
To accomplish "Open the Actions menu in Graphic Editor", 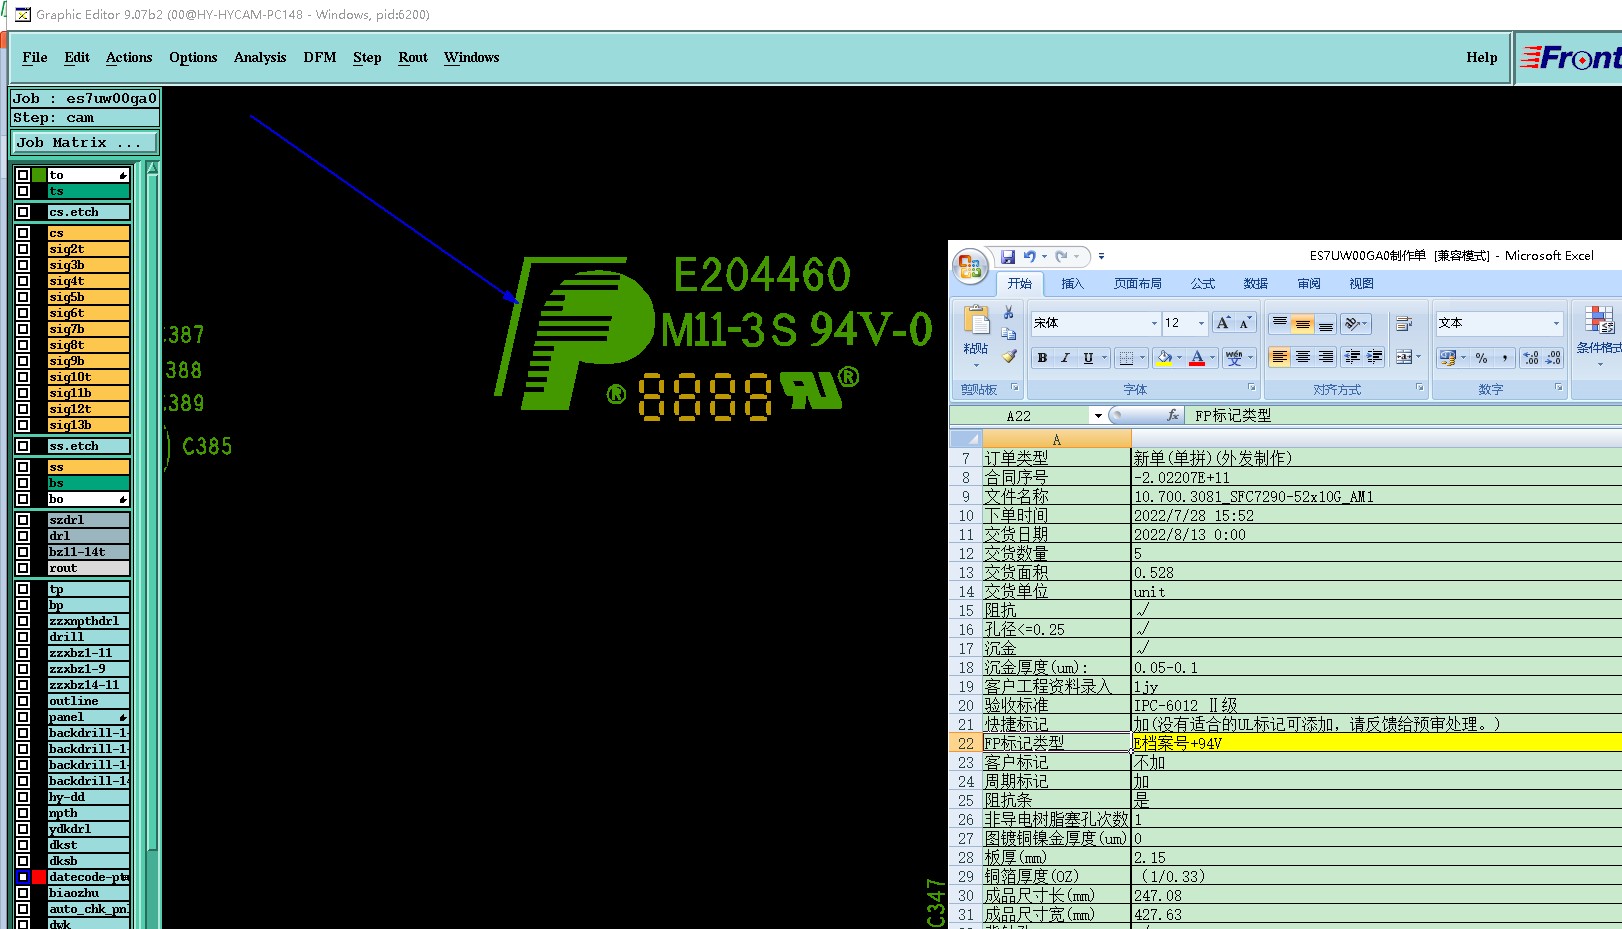I will click(129, 58).
